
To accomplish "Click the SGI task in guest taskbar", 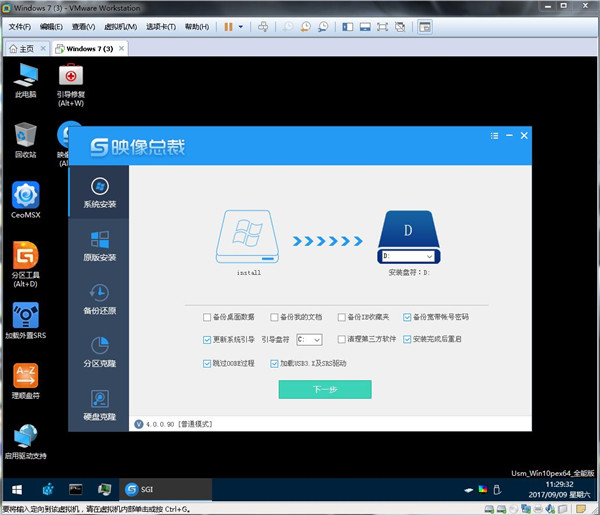I will coord(165,489).
